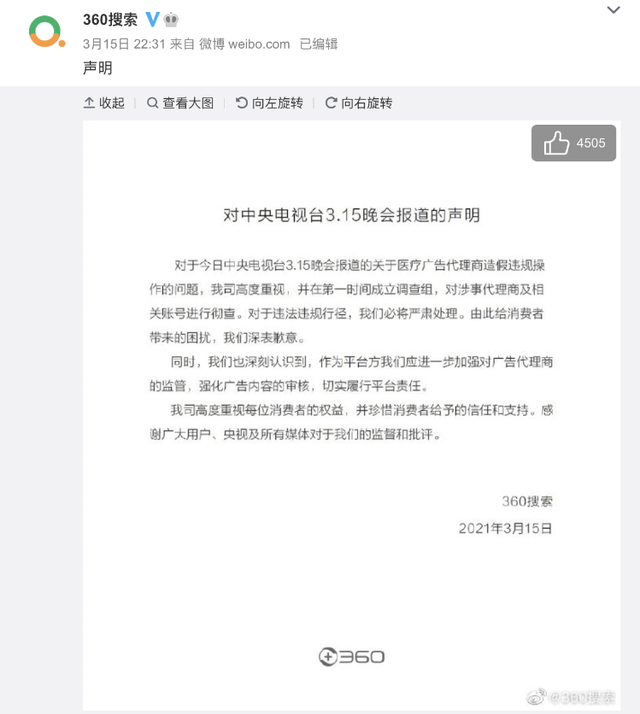This screenshot has height=714, width=640.
Task: Click the counterclockwise rotate arrow icon
Action: coord(241,103)
